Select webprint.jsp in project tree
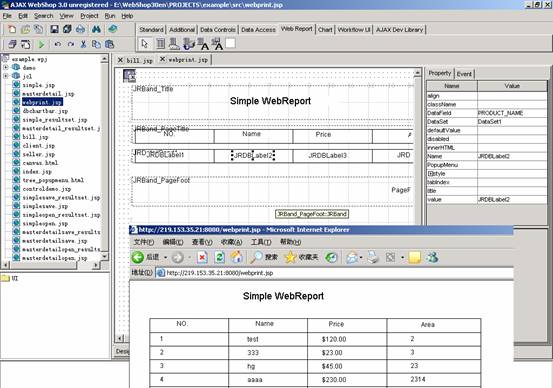The image size is (553, 388). pos(42,102)
